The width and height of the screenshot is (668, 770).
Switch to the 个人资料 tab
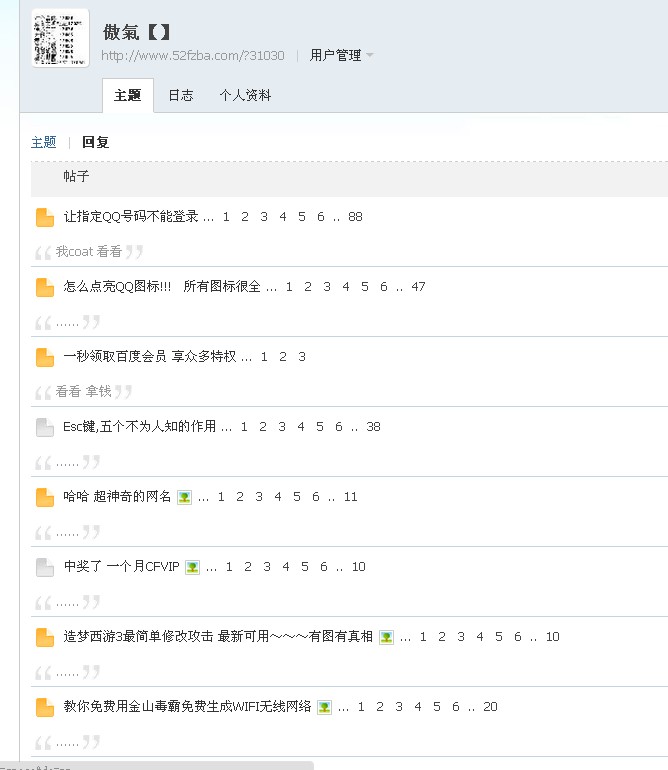(245, 95)
